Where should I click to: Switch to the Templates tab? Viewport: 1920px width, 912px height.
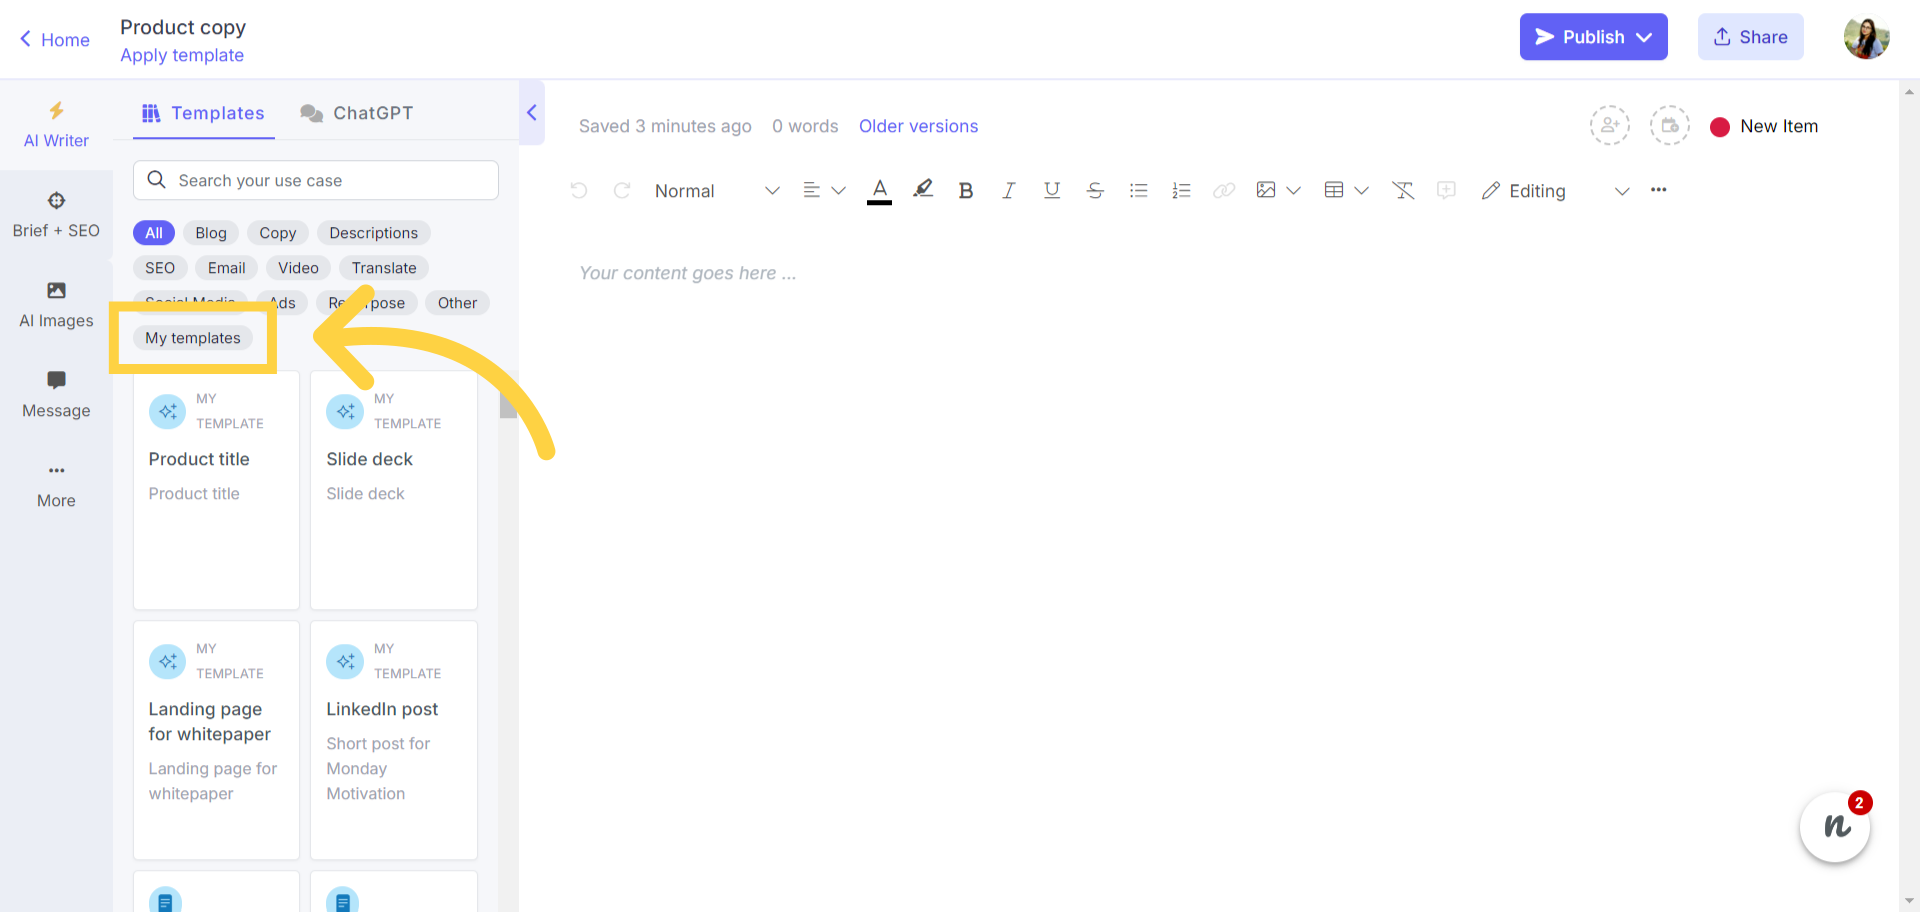click(204, 113)
